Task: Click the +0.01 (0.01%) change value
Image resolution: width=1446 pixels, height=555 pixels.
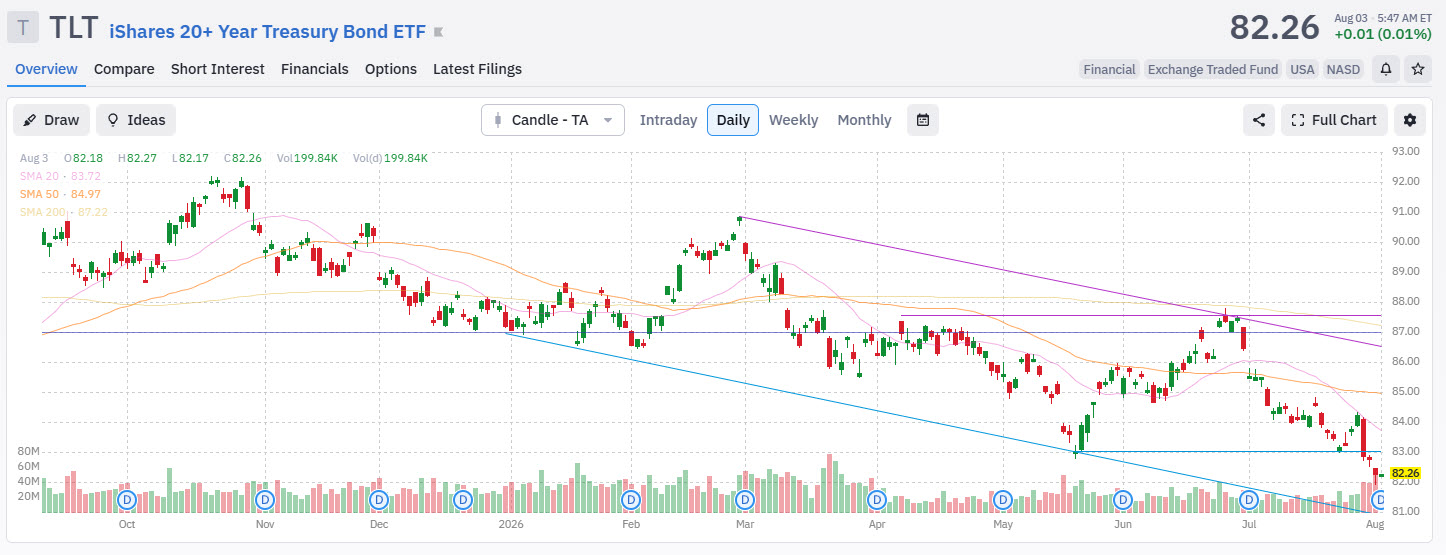Action: coord(1382,35)
